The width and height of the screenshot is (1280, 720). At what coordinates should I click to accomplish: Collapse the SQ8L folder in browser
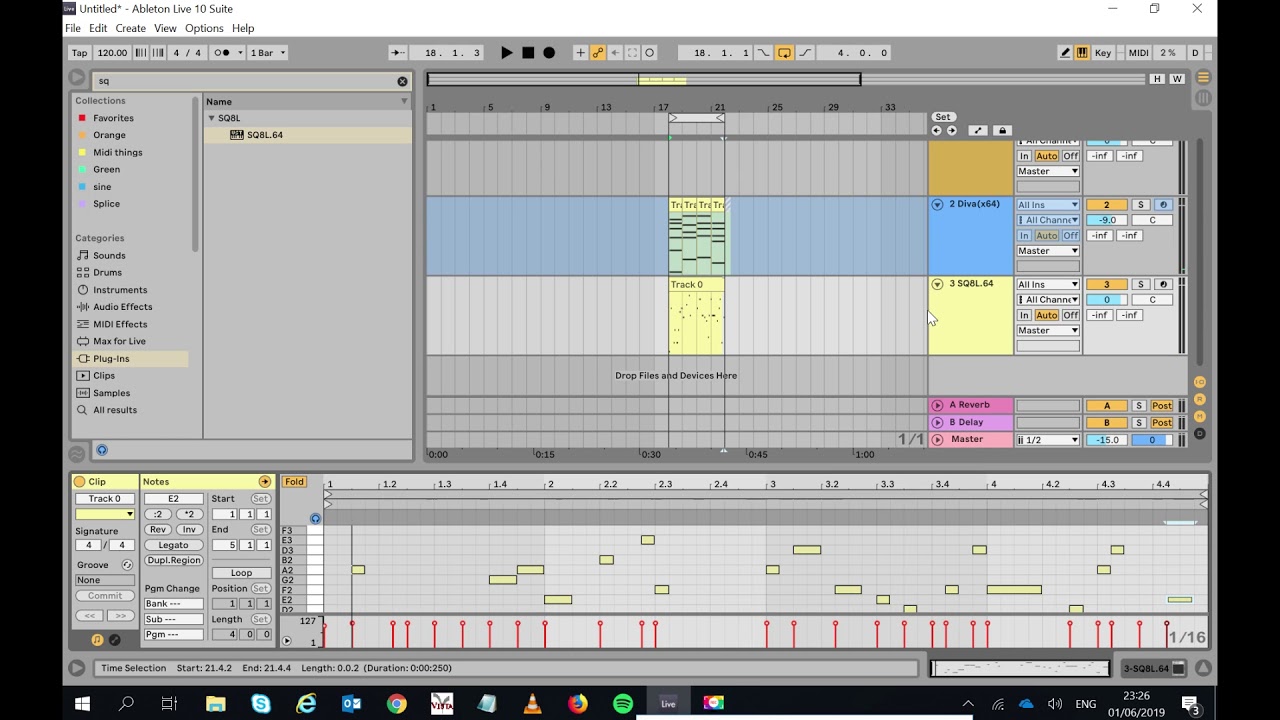[212, 118]
